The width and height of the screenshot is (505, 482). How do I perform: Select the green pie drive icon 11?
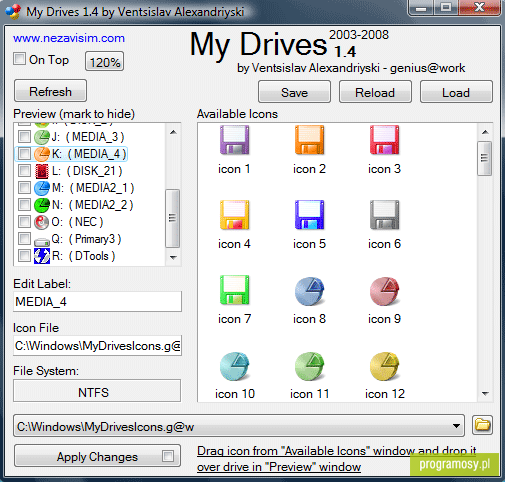(309, 366)
